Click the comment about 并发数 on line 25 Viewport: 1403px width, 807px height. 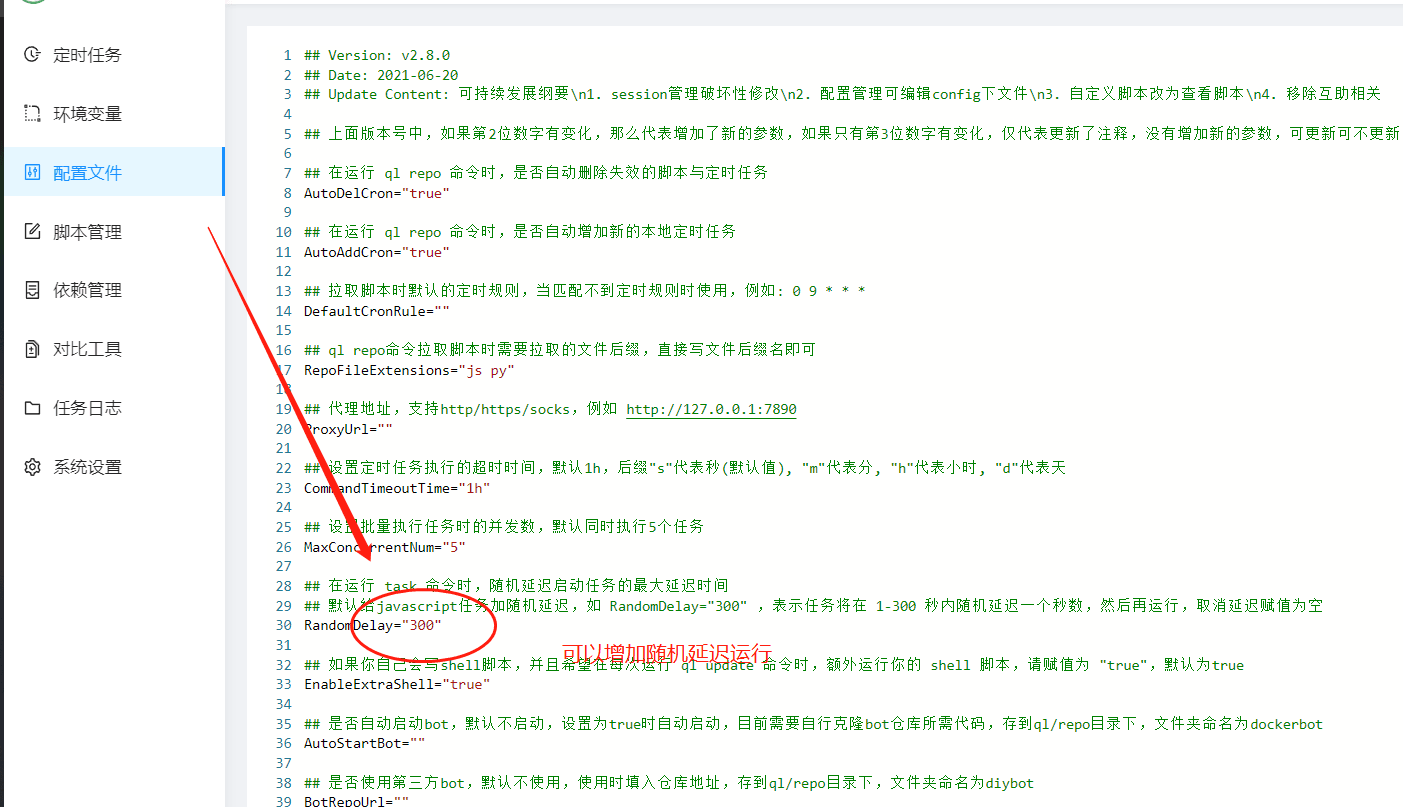coord(504,527)
